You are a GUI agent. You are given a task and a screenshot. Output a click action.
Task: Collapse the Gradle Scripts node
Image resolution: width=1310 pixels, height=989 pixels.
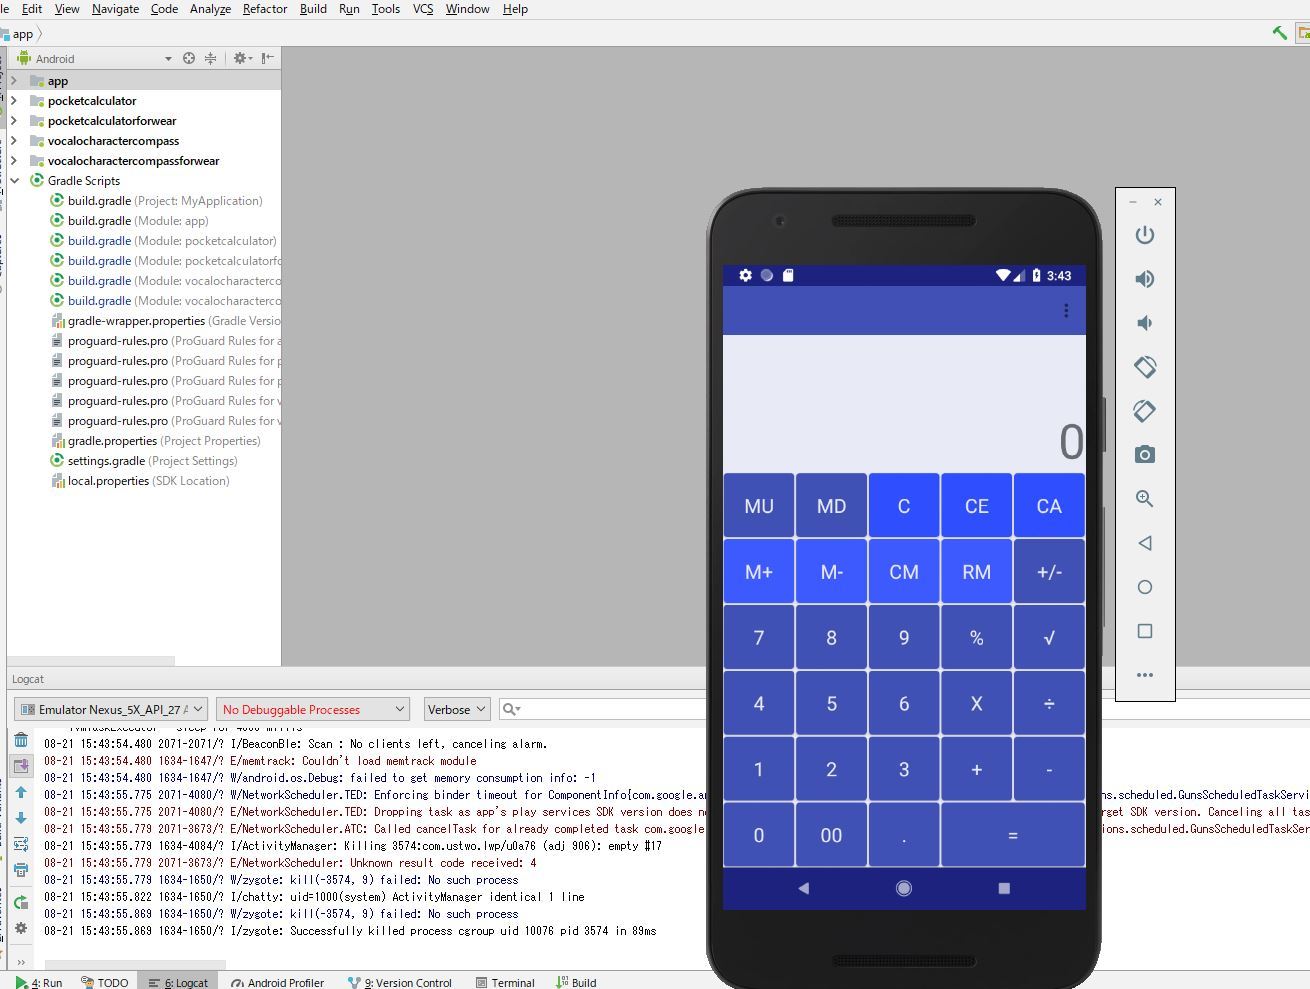point(14,181)
